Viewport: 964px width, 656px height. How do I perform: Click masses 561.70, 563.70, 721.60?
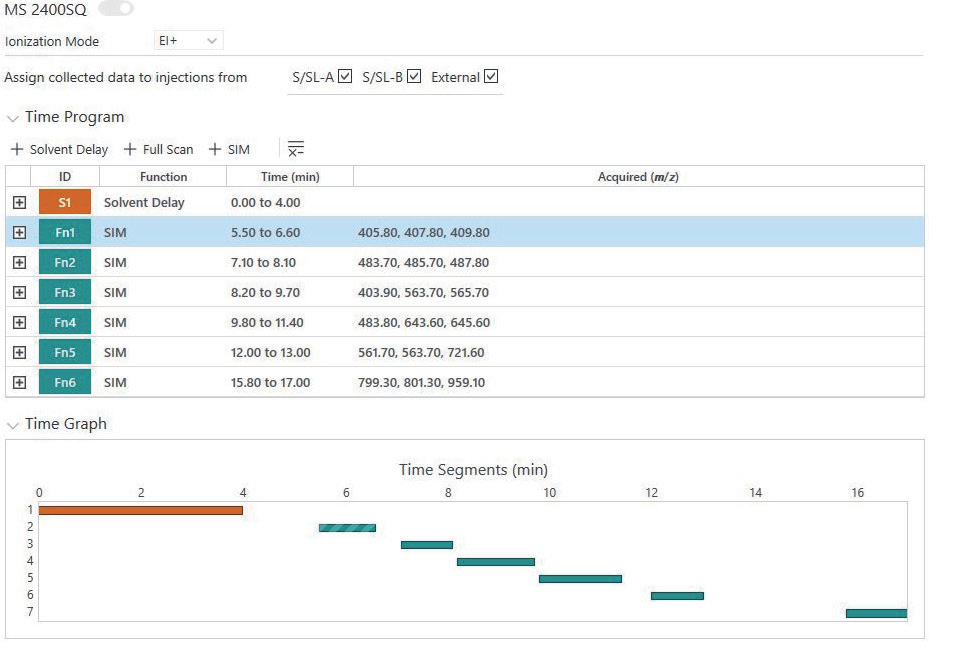[x=421, y=352]
